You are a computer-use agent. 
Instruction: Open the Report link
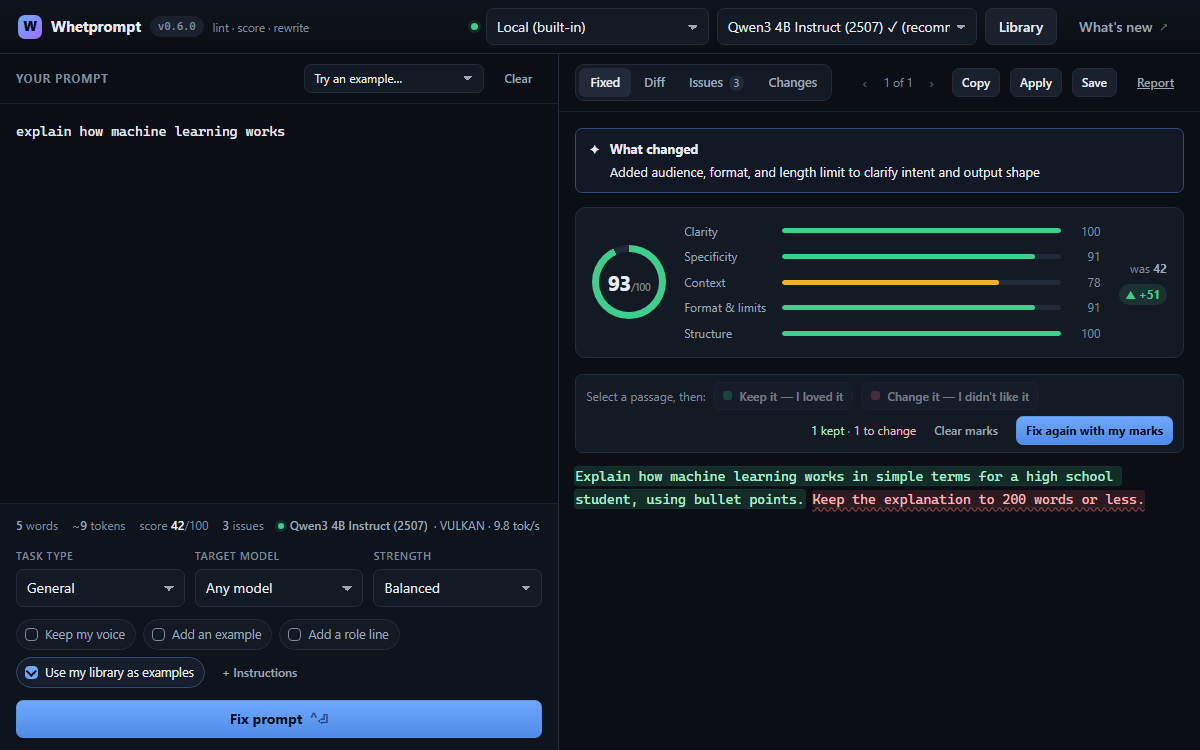tap(1155, 83)
